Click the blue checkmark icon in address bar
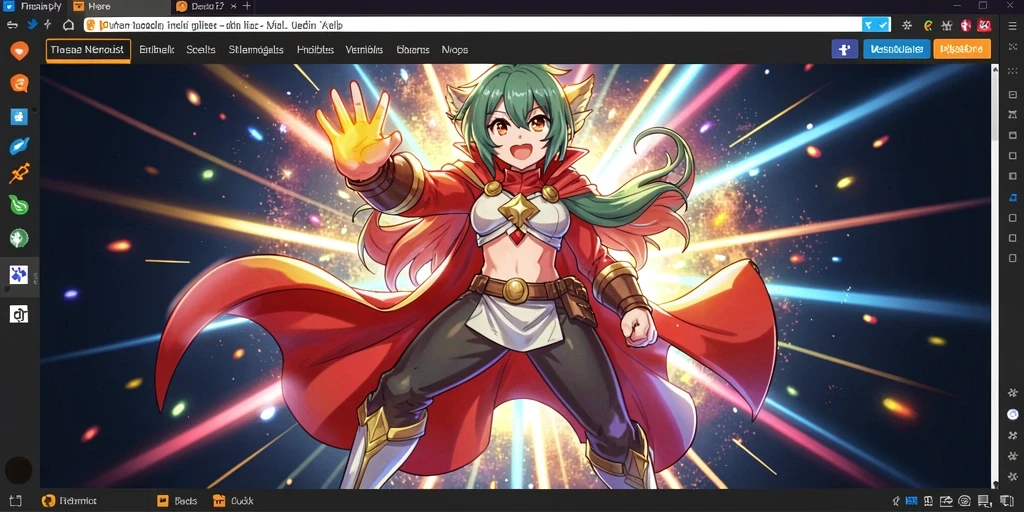Viewport: 1024px width, 512px height. click(x=883, y=25)
